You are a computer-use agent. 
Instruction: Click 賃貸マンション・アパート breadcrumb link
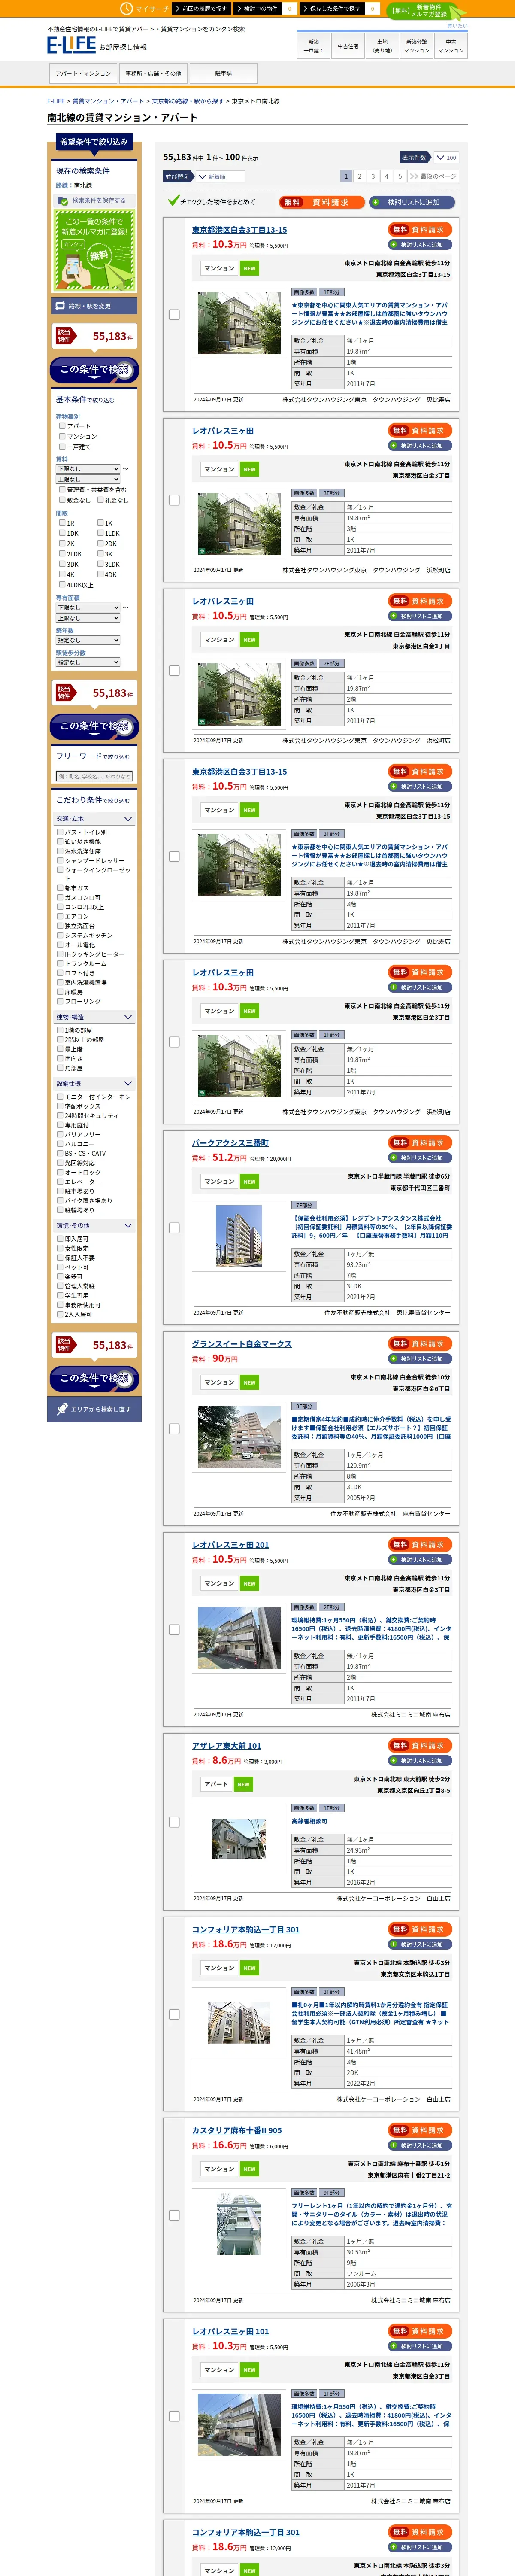coord(108,101)
